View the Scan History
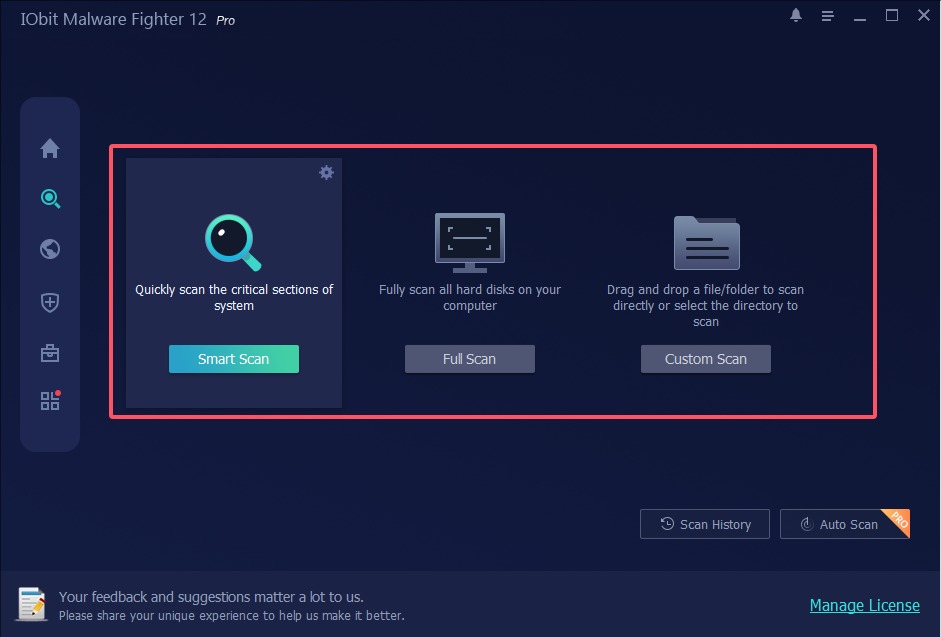941x637 pixels. [705, 524]
